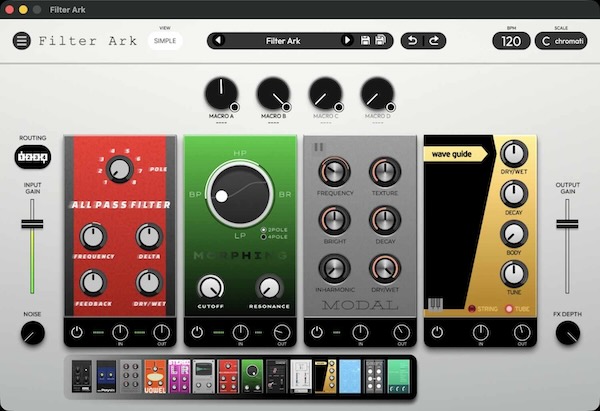
Task: Switch the SIMPLE view toggle
Action: pos(165,41)
